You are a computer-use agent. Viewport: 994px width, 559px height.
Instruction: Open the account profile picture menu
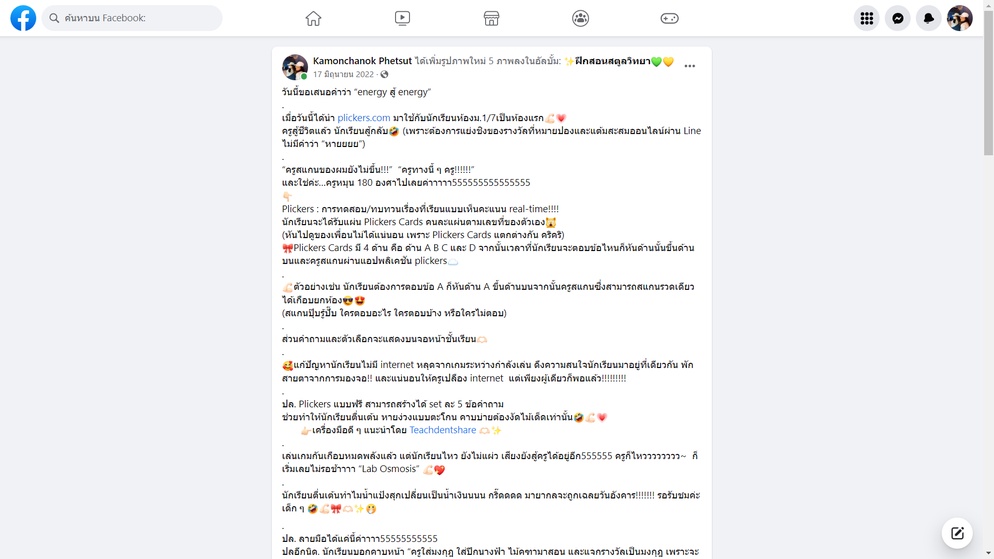tap(960, 18)
